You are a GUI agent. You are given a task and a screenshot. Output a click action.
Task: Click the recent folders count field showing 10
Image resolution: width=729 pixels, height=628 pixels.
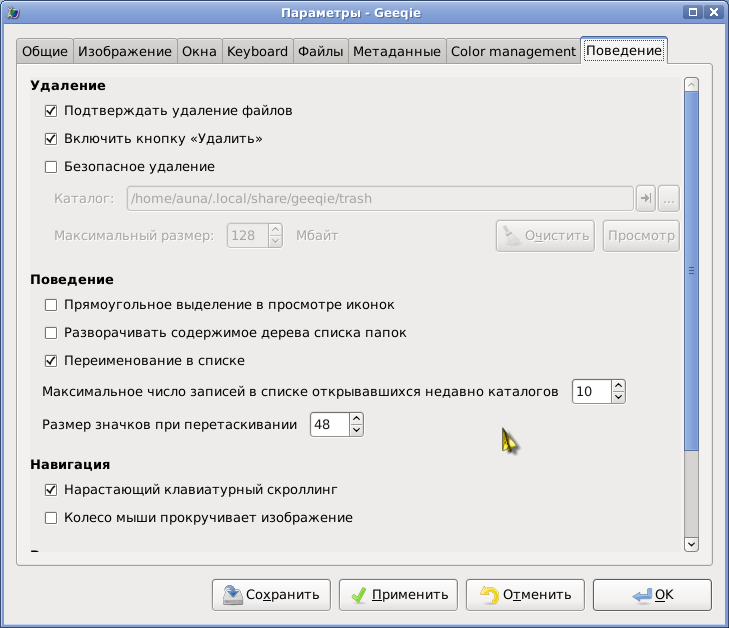(x=591, y=391)
